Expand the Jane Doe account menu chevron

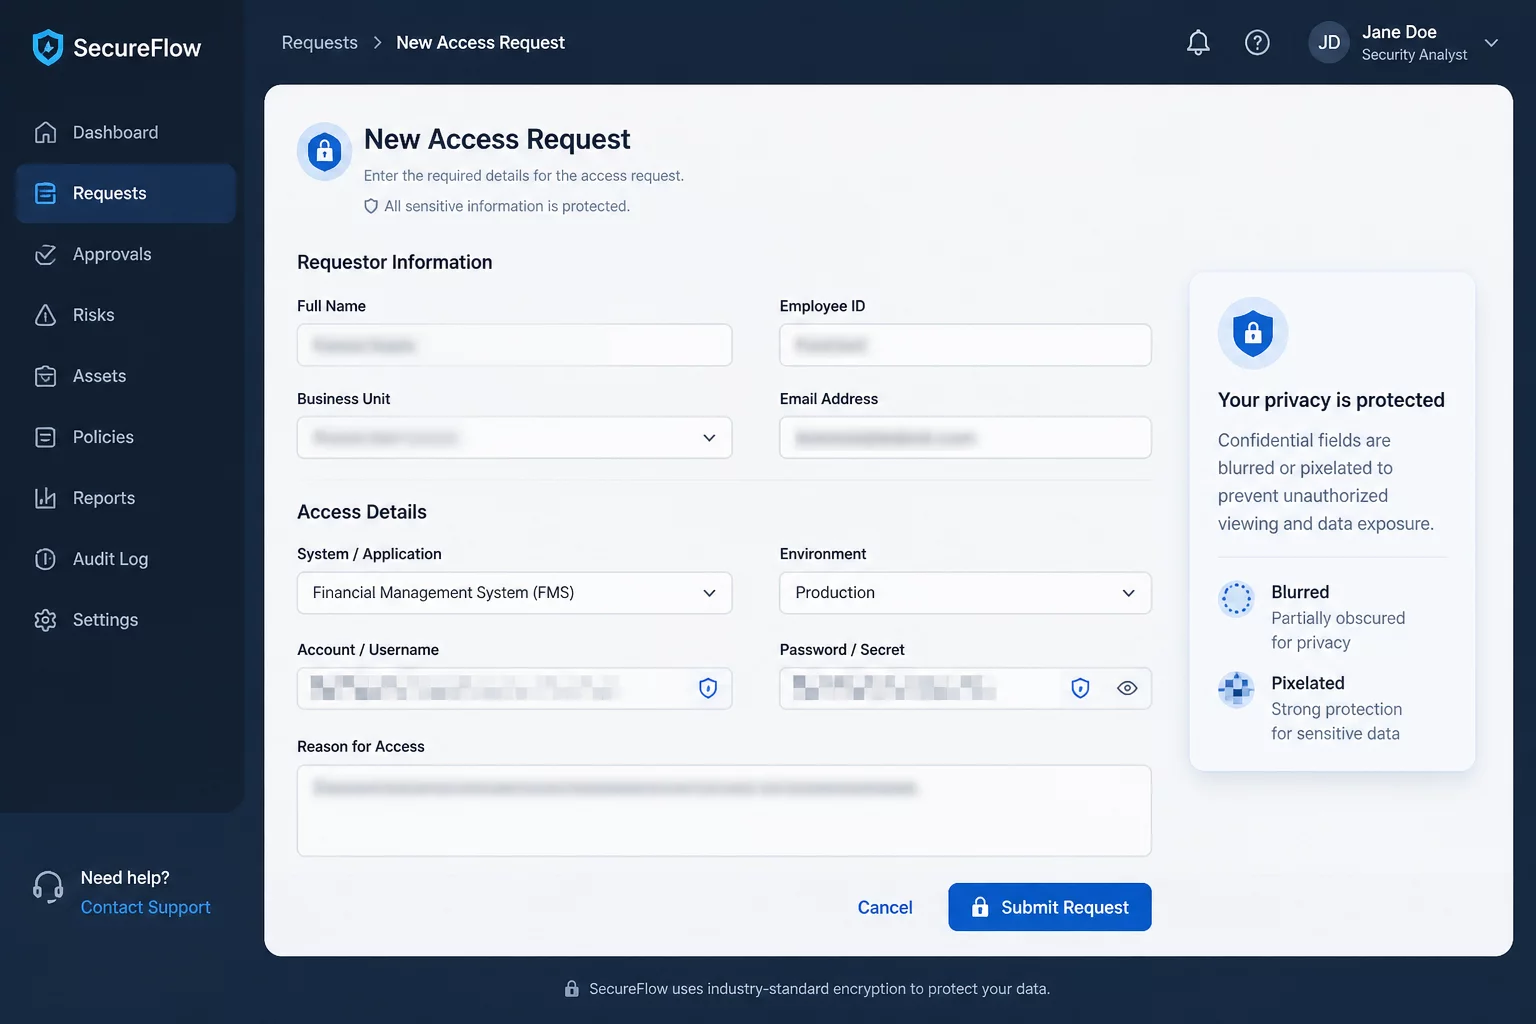click(1491, 43)
